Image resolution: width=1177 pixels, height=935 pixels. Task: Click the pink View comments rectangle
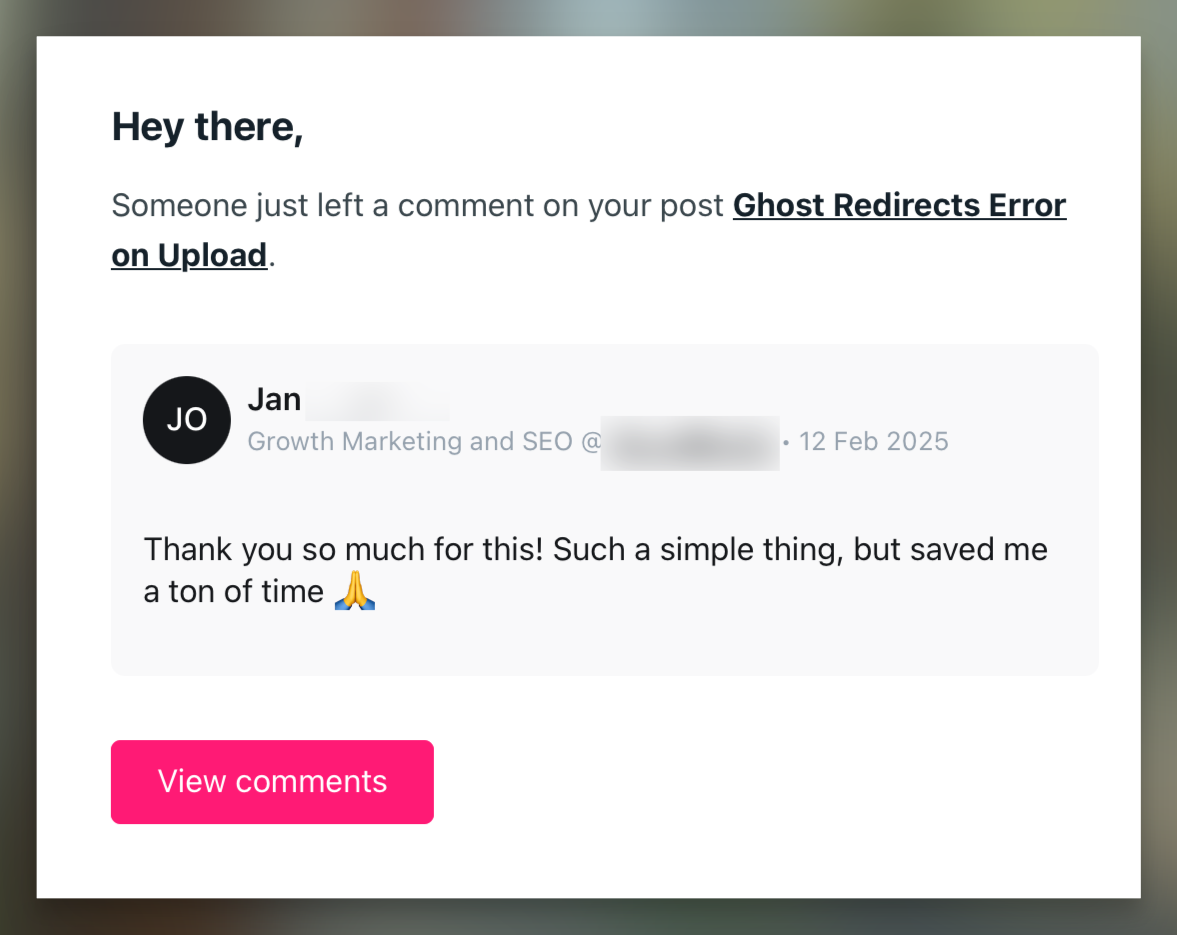click(272, 781)
